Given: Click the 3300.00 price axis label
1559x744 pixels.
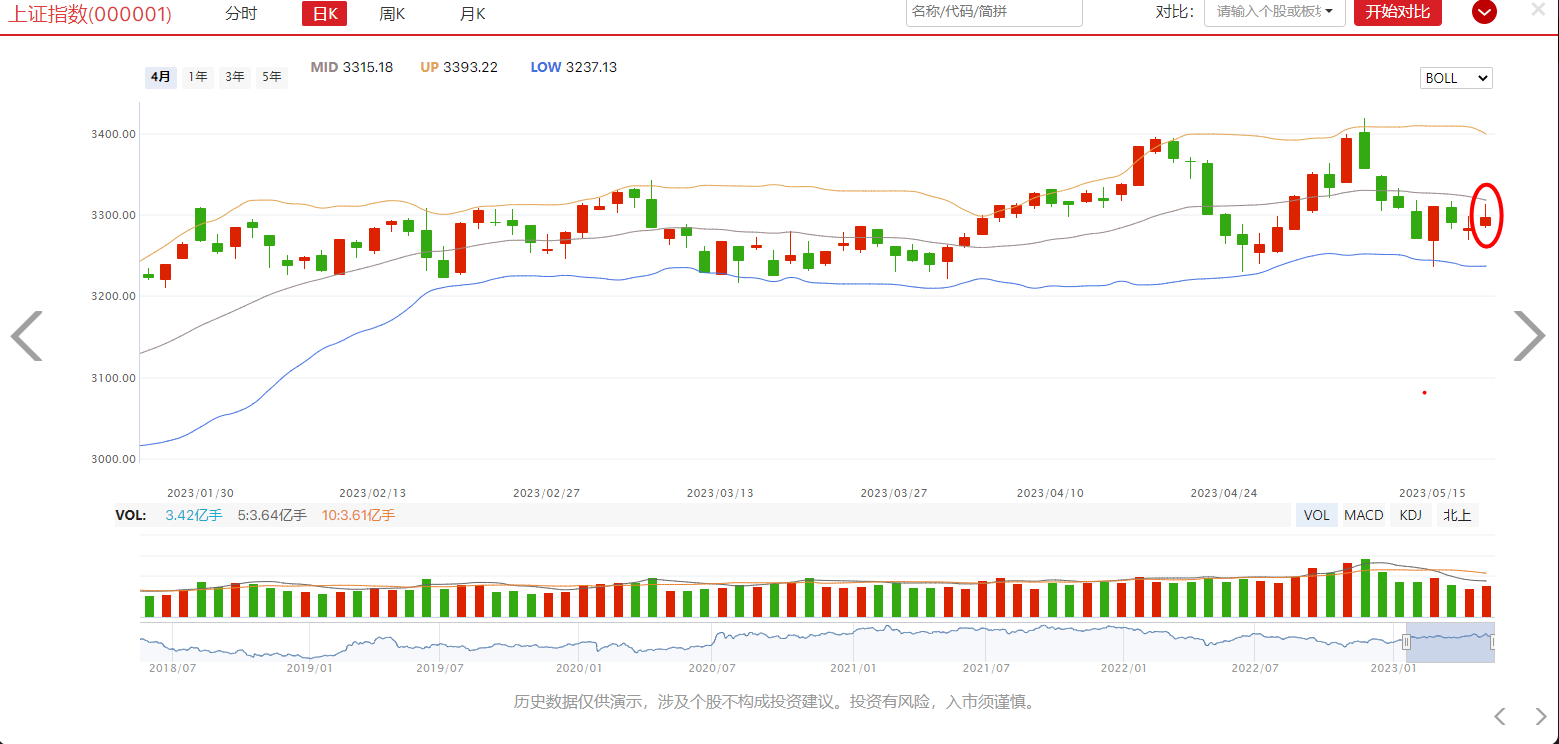Looking at the screenshot, I should click(x=113, y=215).
